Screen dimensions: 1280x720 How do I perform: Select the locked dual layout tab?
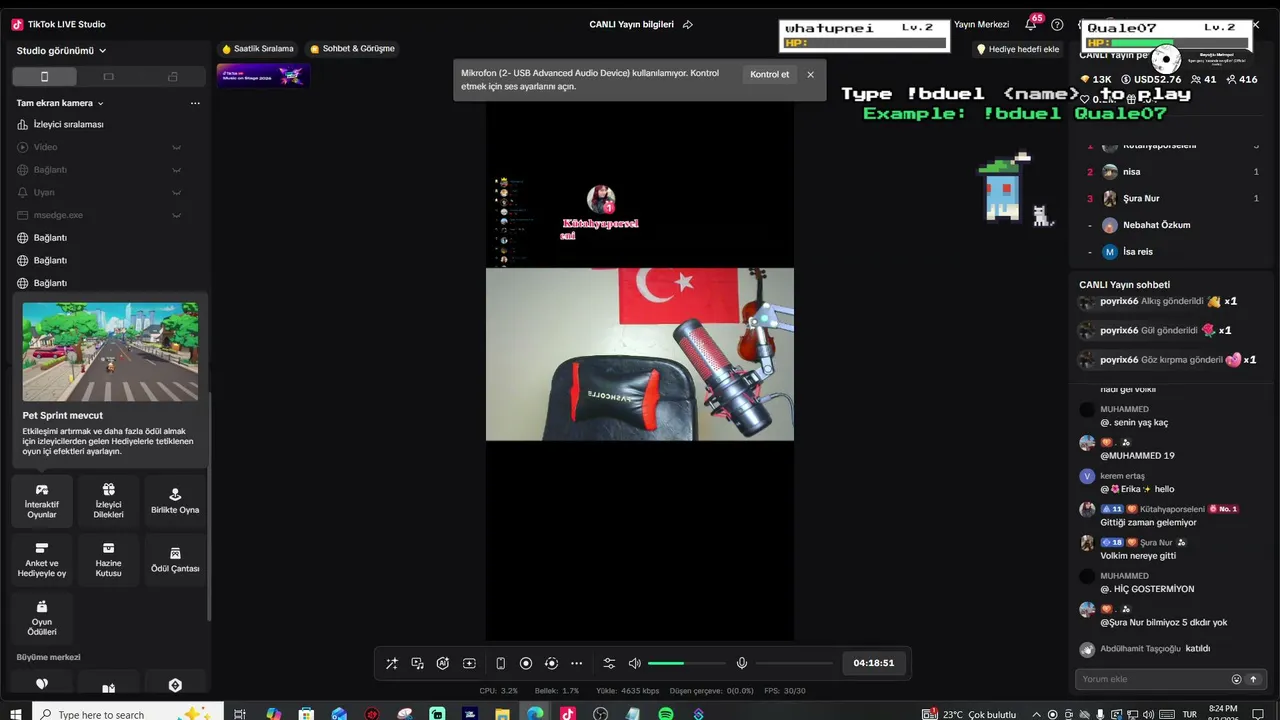172,77
